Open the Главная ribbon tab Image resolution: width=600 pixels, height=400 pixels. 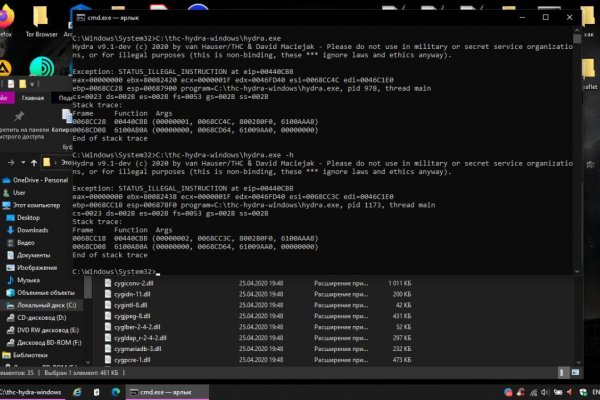point(33,98)
